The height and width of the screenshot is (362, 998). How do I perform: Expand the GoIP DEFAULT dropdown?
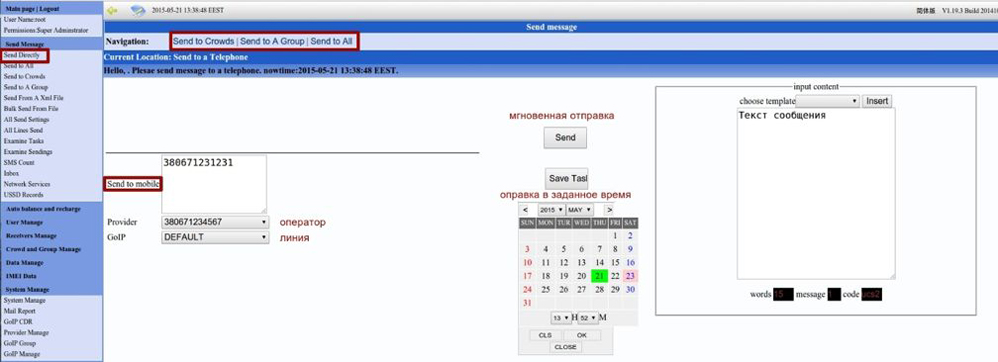tap(215, 237)
